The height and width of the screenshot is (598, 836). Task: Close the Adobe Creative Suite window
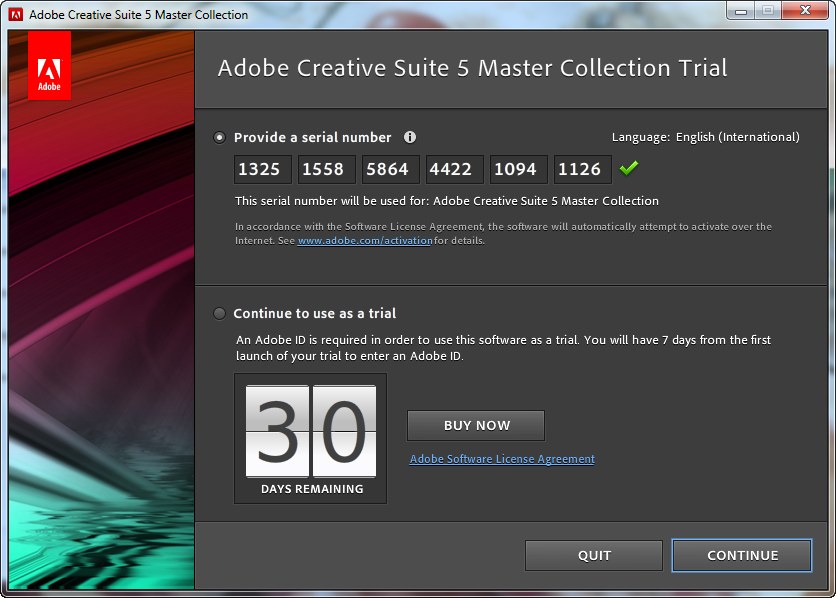click(x=806, y=11)
